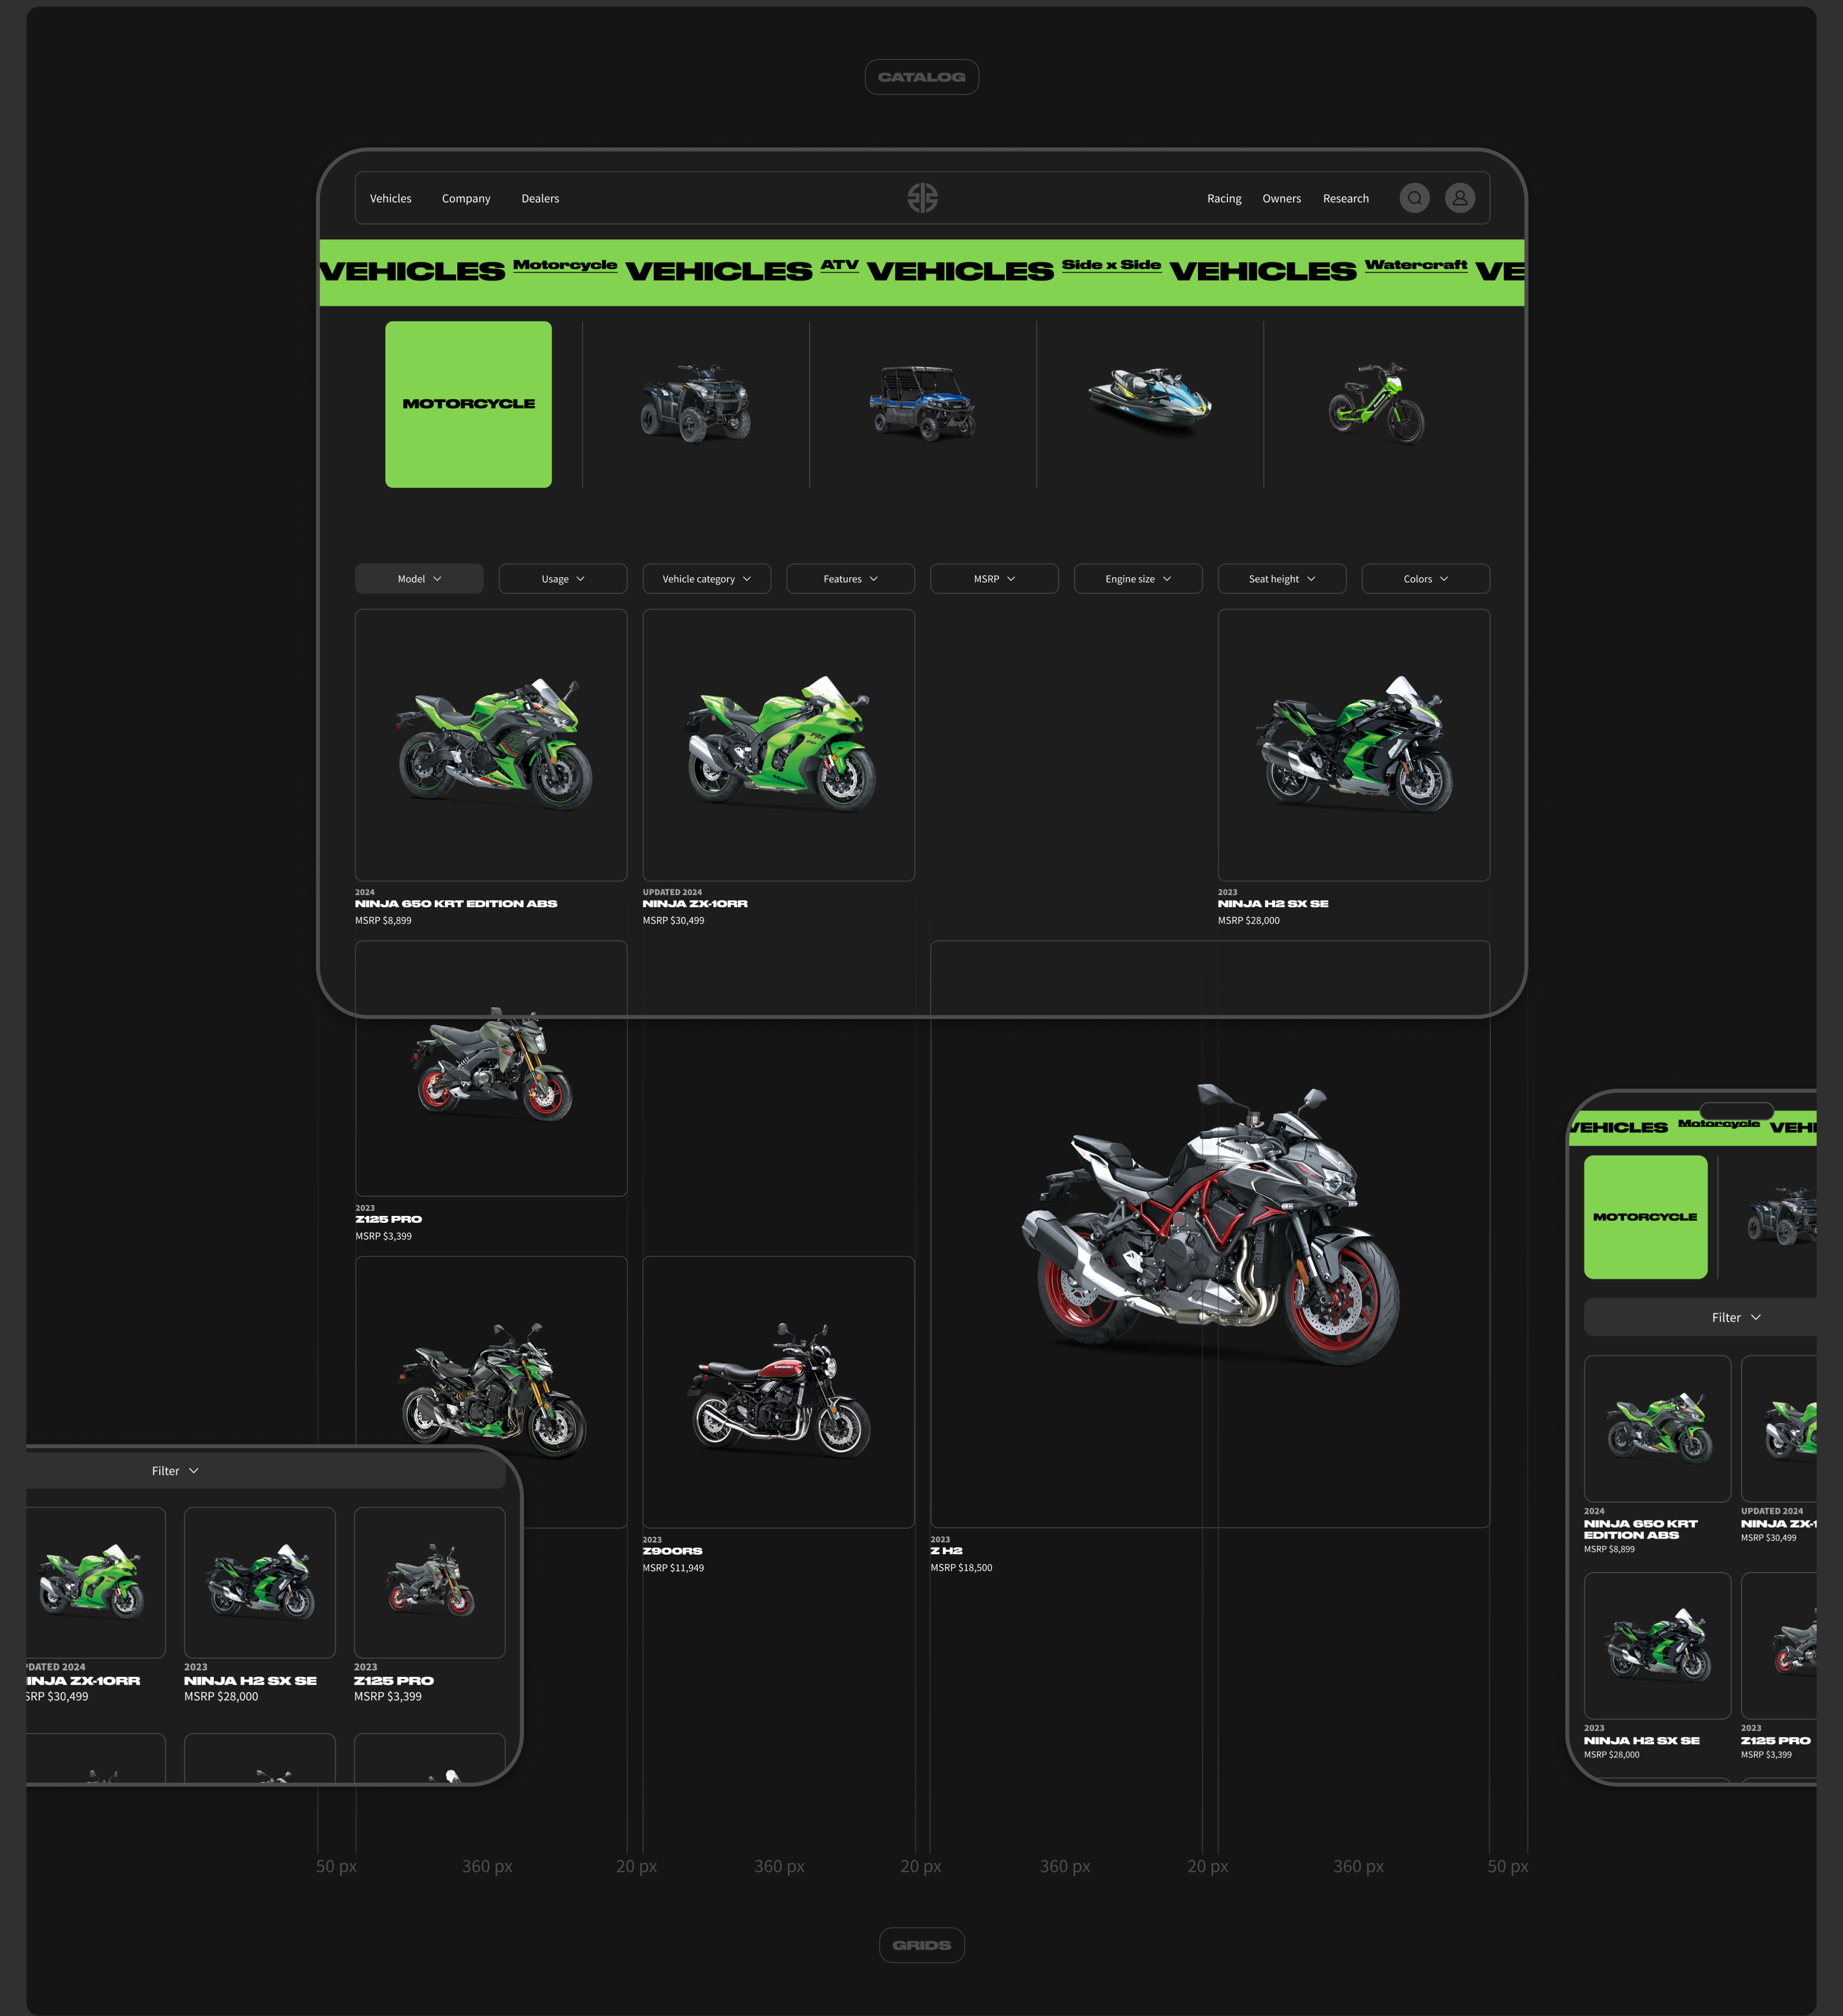This screenshot has height=2016, width=1843.
Task: Select the green Motorcycle category tile
Action: (467, 403)
